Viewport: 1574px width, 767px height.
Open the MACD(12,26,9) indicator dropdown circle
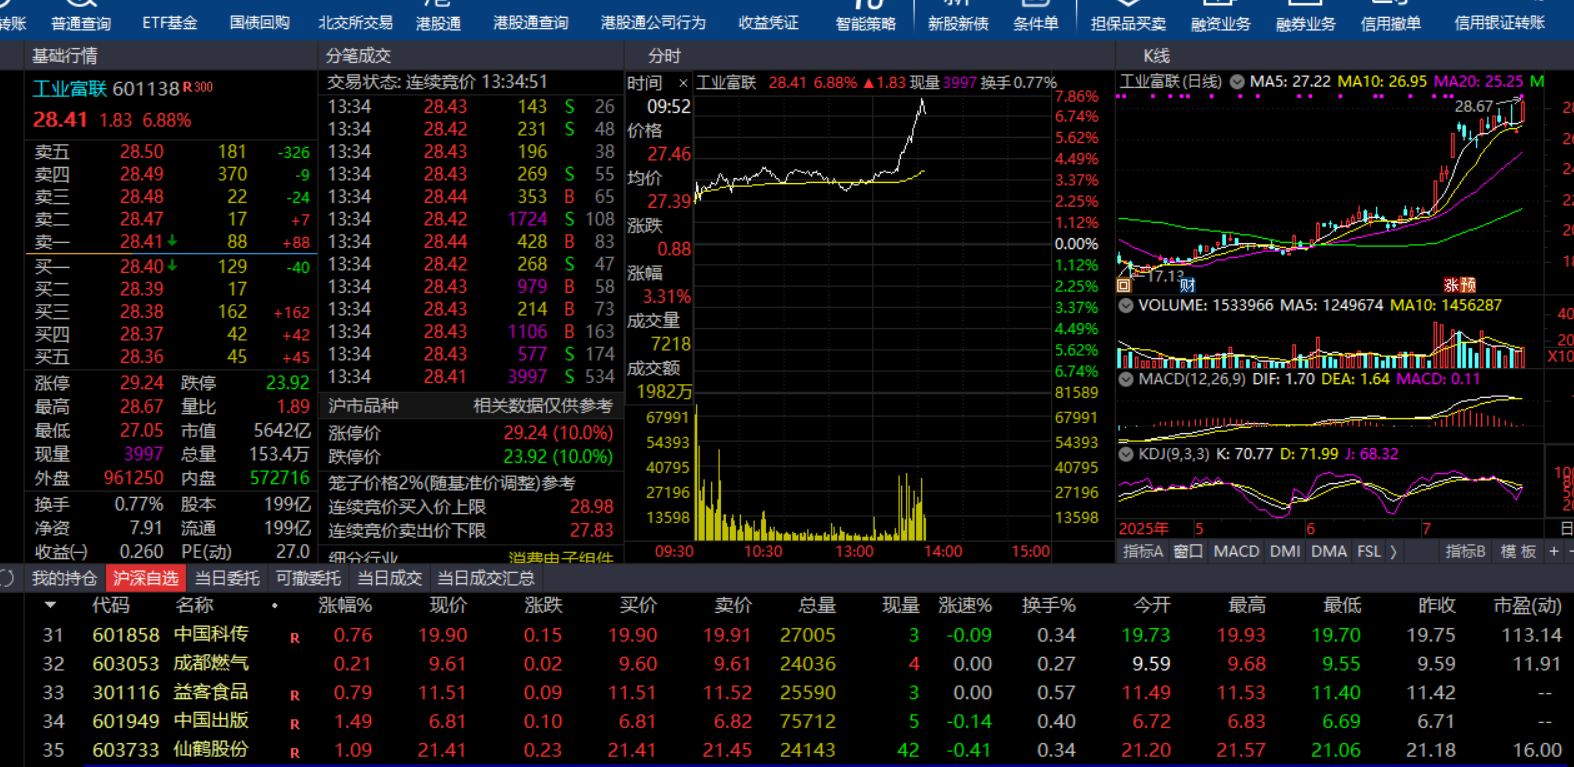pos(1126,379)
